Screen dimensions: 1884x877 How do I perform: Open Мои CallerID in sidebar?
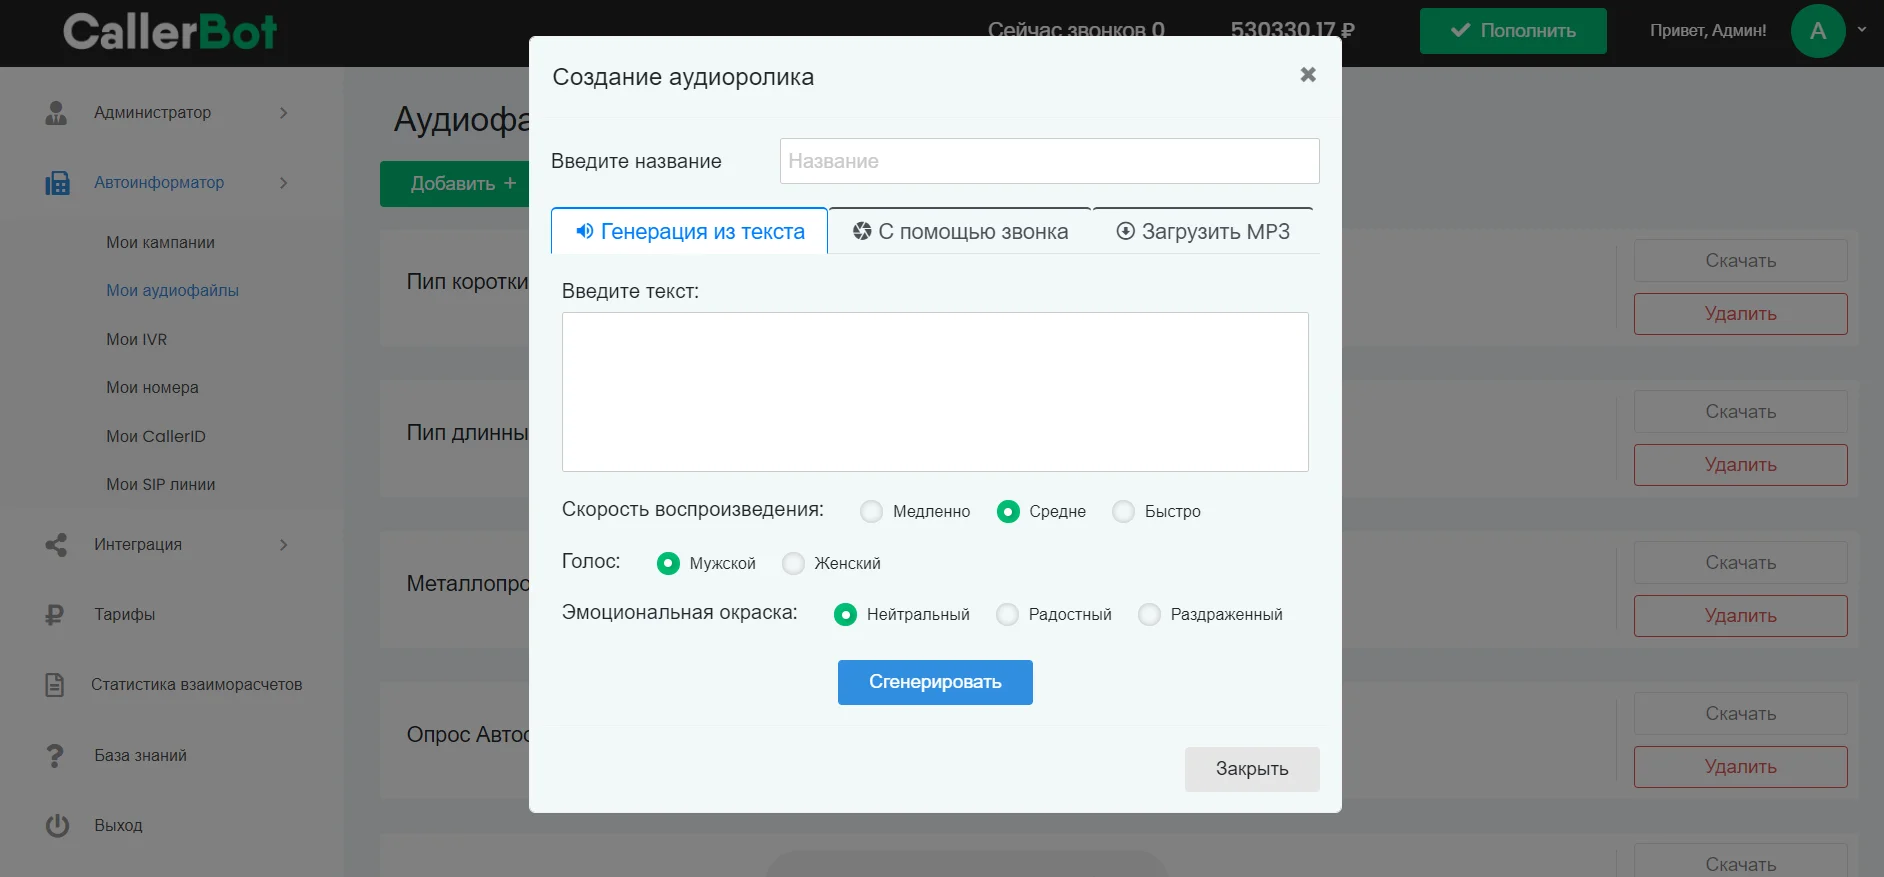156,437
